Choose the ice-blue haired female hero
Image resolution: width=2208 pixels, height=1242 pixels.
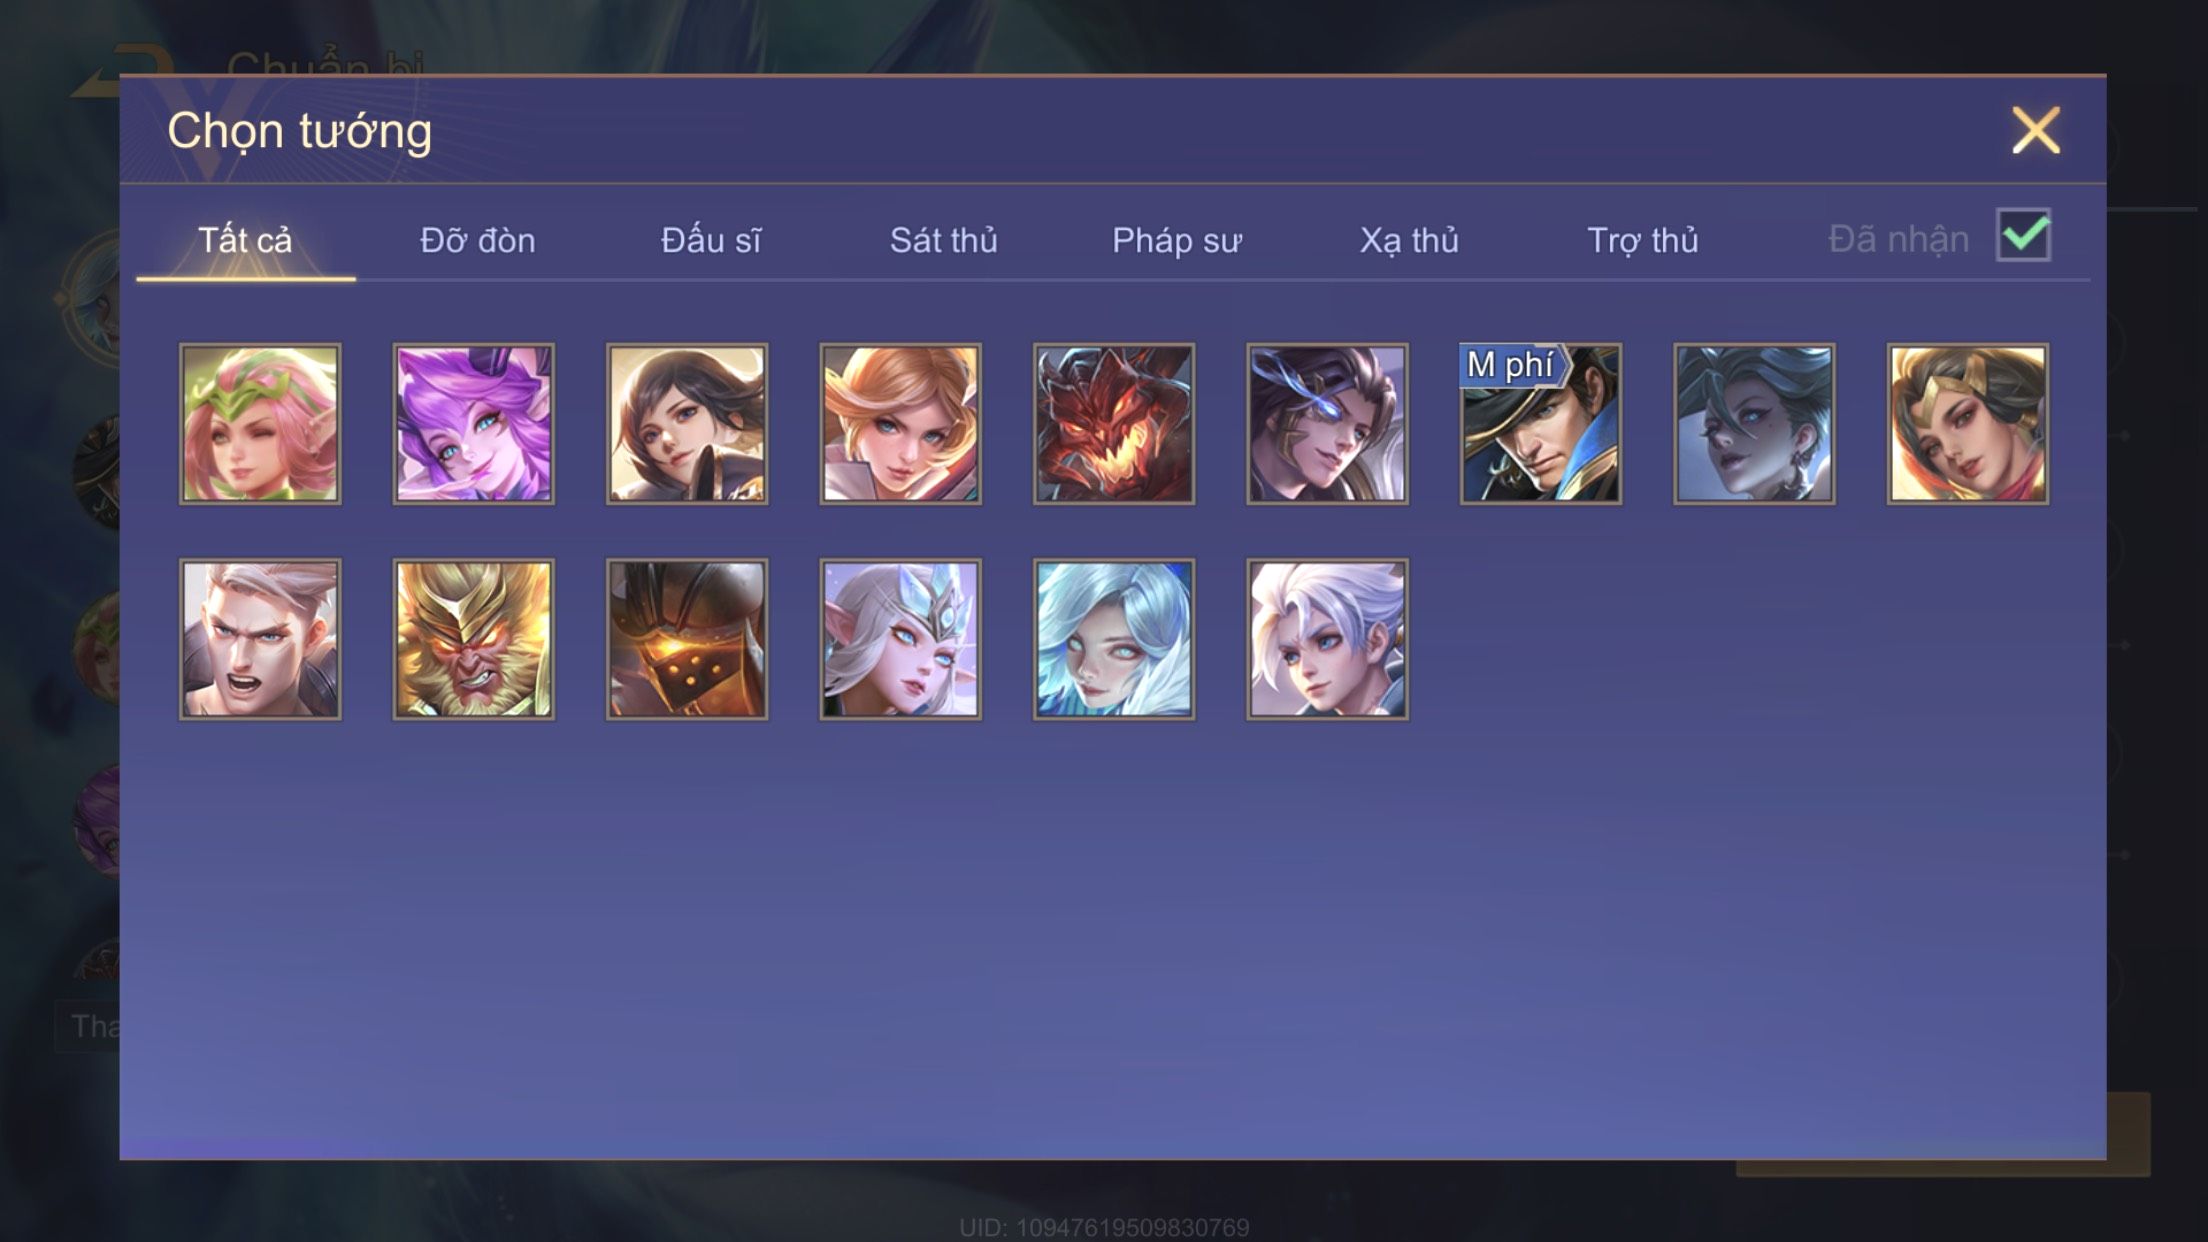[1113, 639]
